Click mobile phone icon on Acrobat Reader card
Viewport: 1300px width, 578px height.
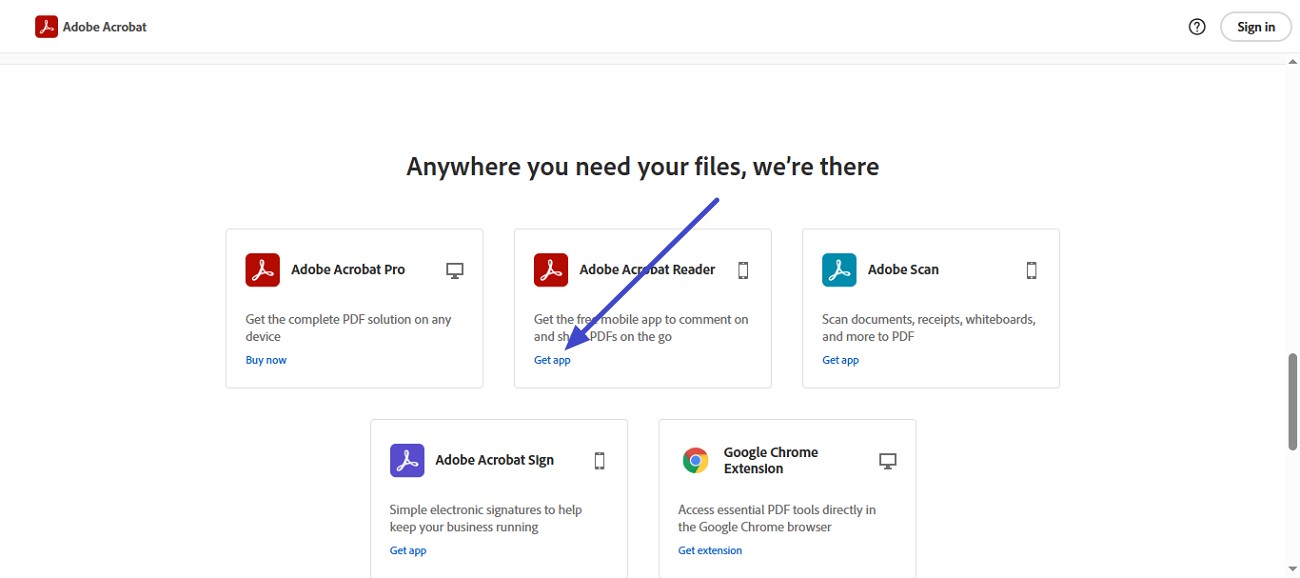point(743,270)
